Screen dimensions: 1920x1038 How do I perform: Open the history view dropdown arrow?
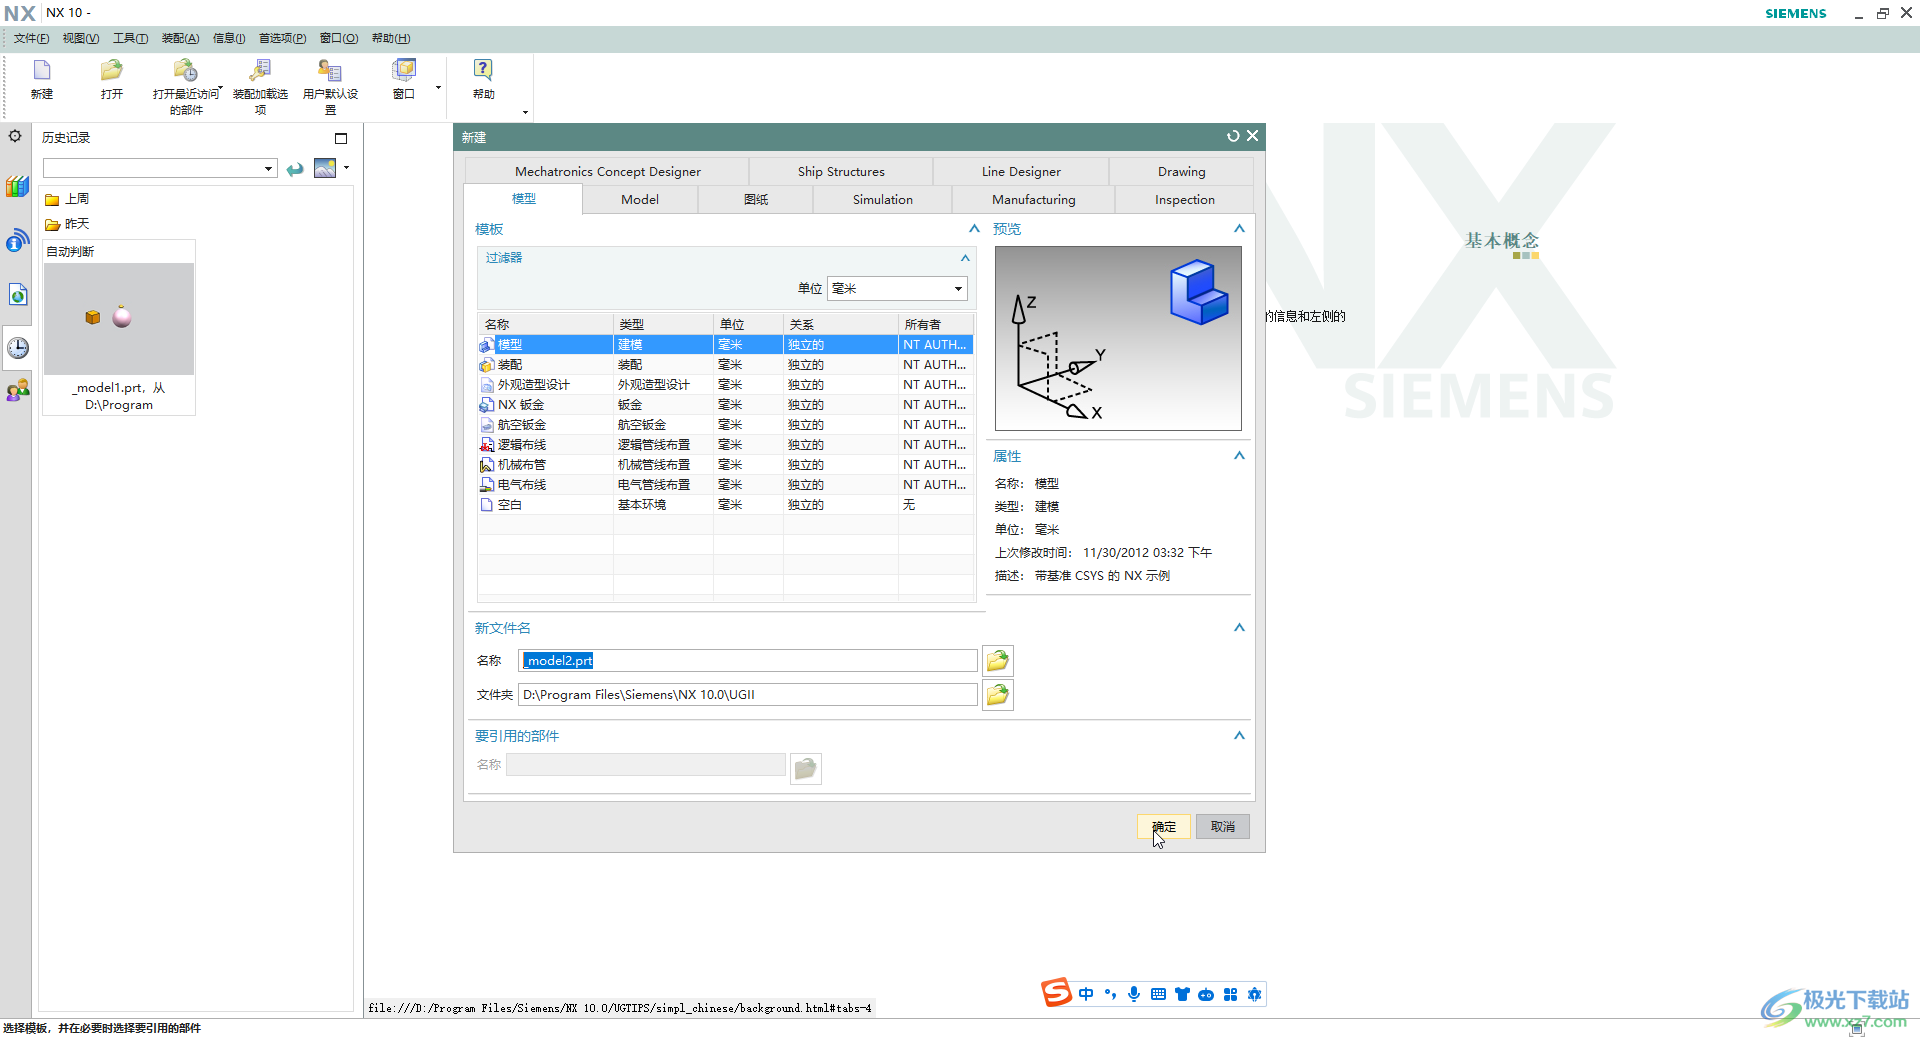(x=346, y=168)
